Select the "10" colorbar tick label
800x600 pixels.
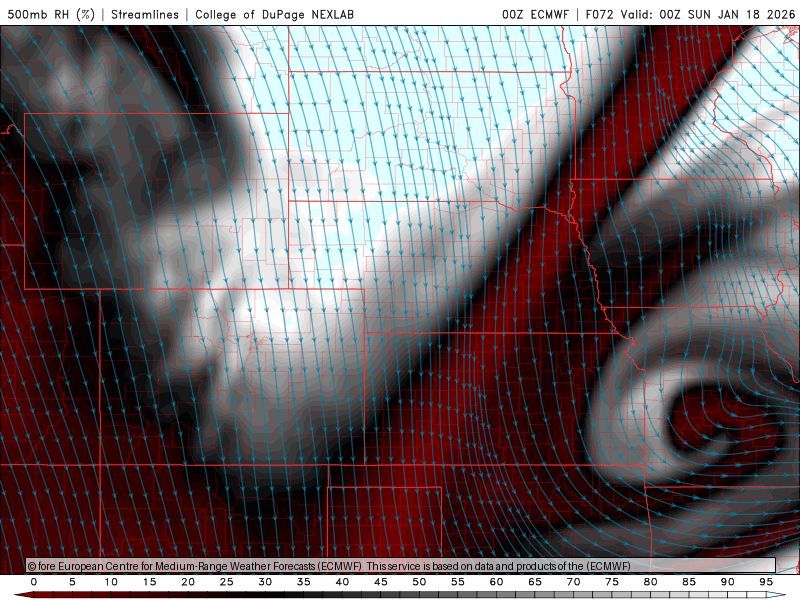click(111, 582)
